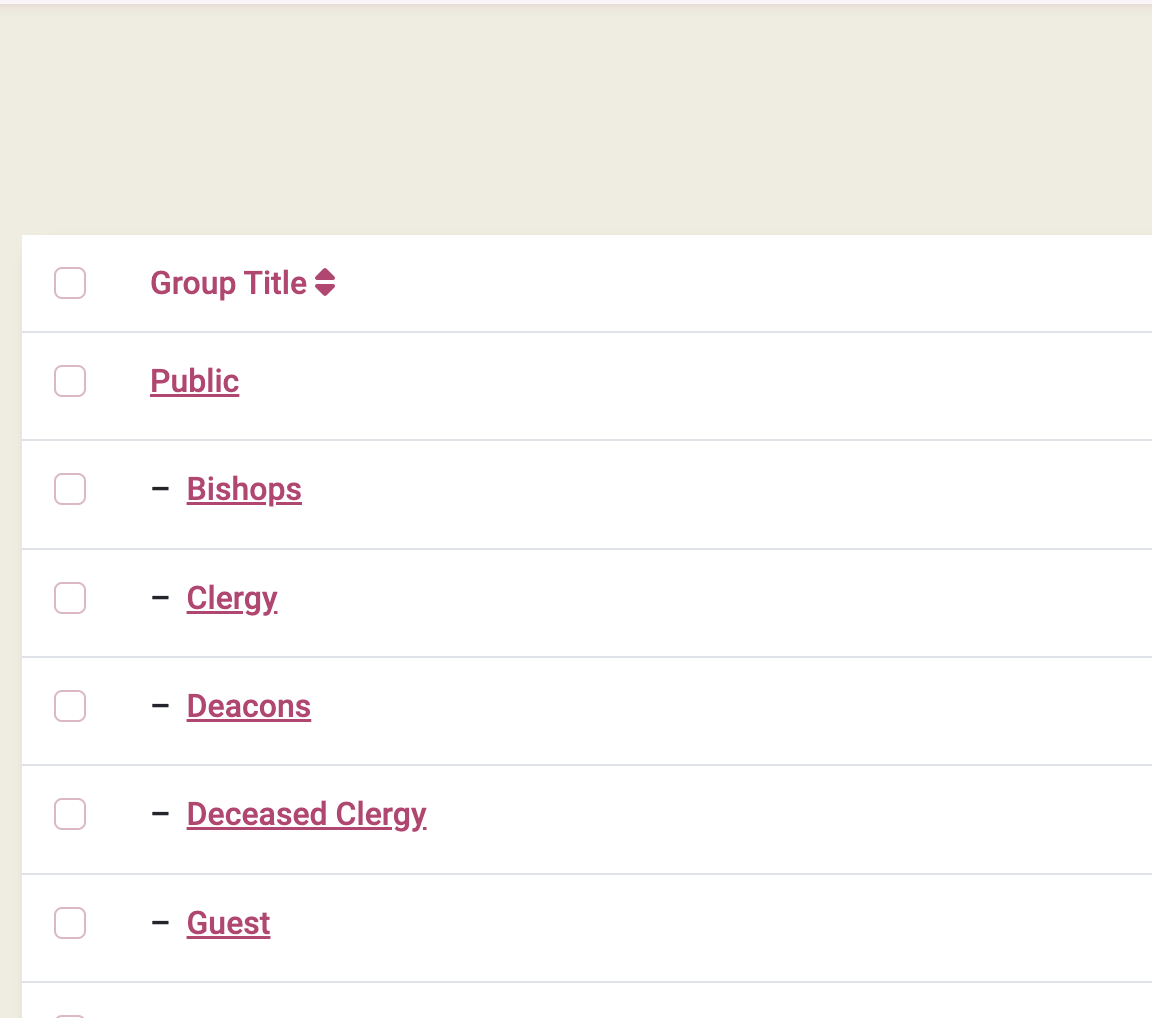Check the box for the Public group
Viewport: 1152px width, 1018px height.
[x=70, y=381]
